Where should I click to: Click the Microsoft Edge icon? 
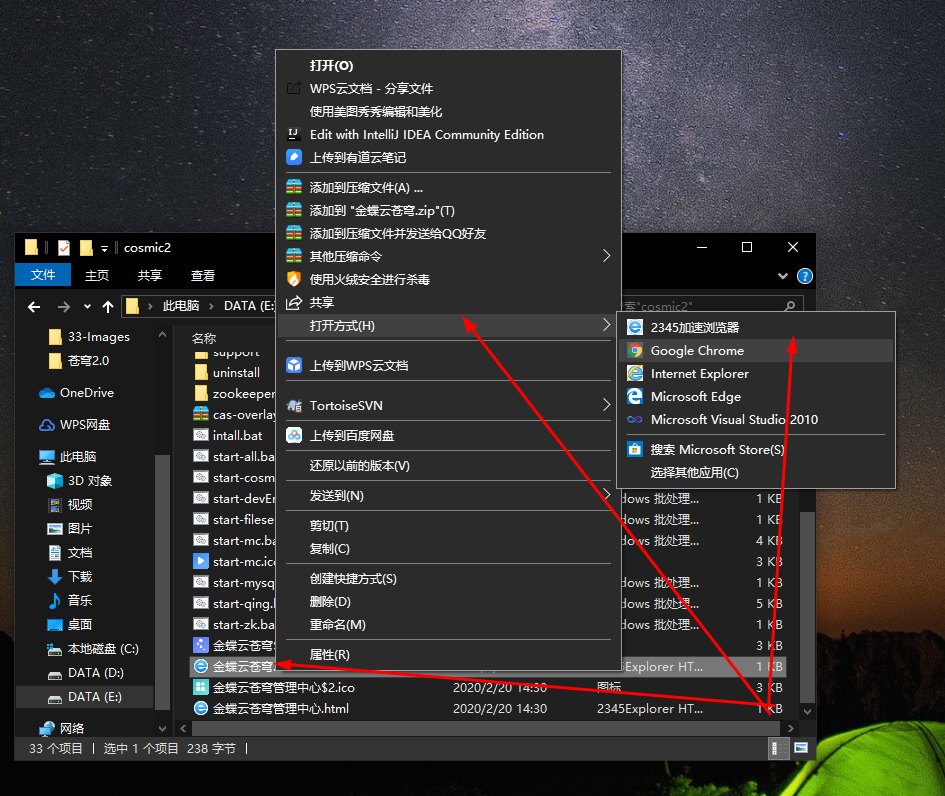click(635, 396)
